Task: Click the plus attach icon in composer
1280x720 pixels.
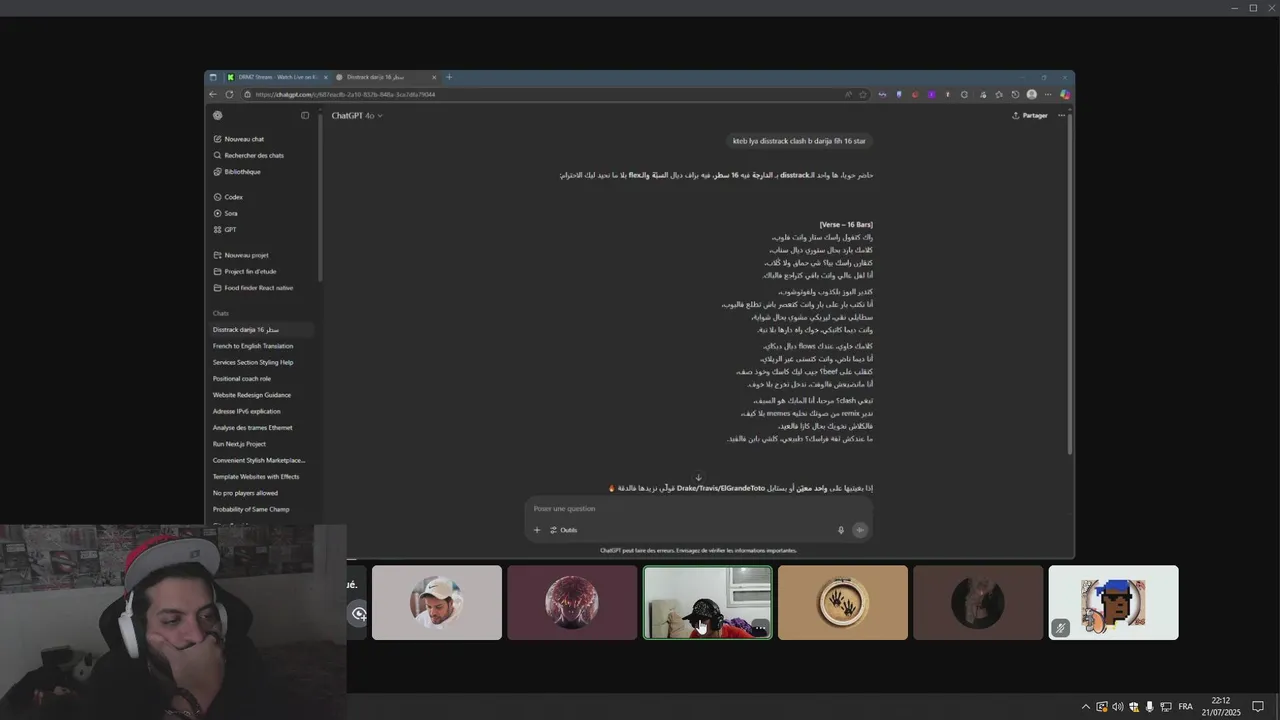Action: tap(537, 530)
